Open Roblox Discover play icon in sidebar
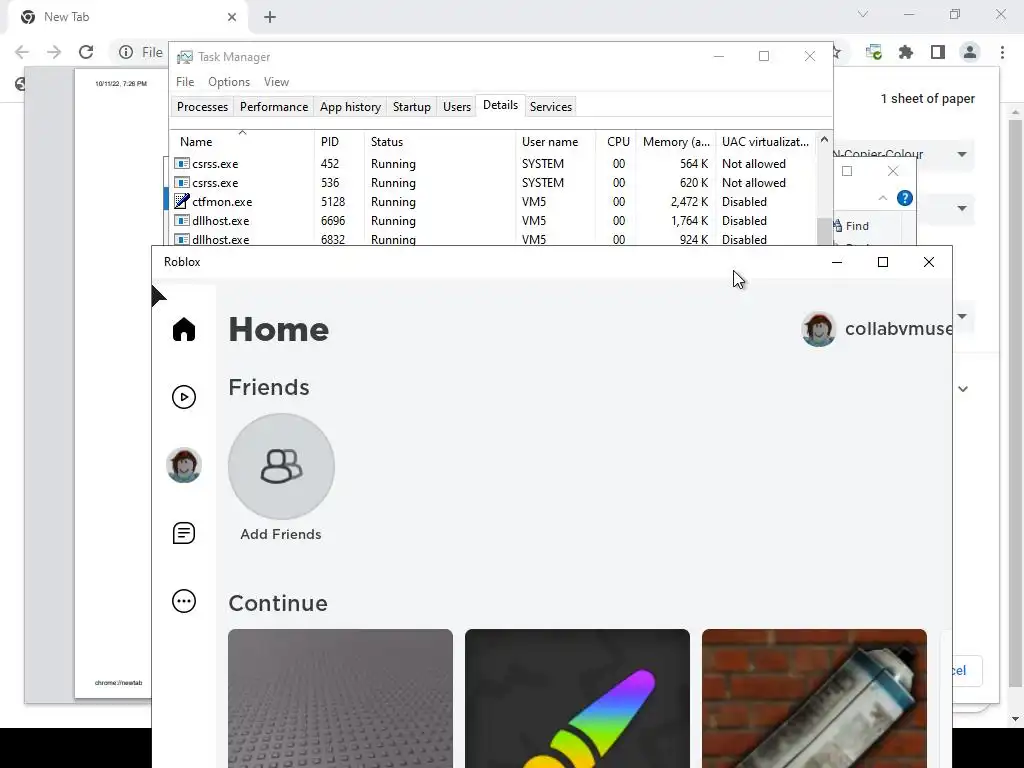Screen dimensions: 1024x768 click(184, 397)
